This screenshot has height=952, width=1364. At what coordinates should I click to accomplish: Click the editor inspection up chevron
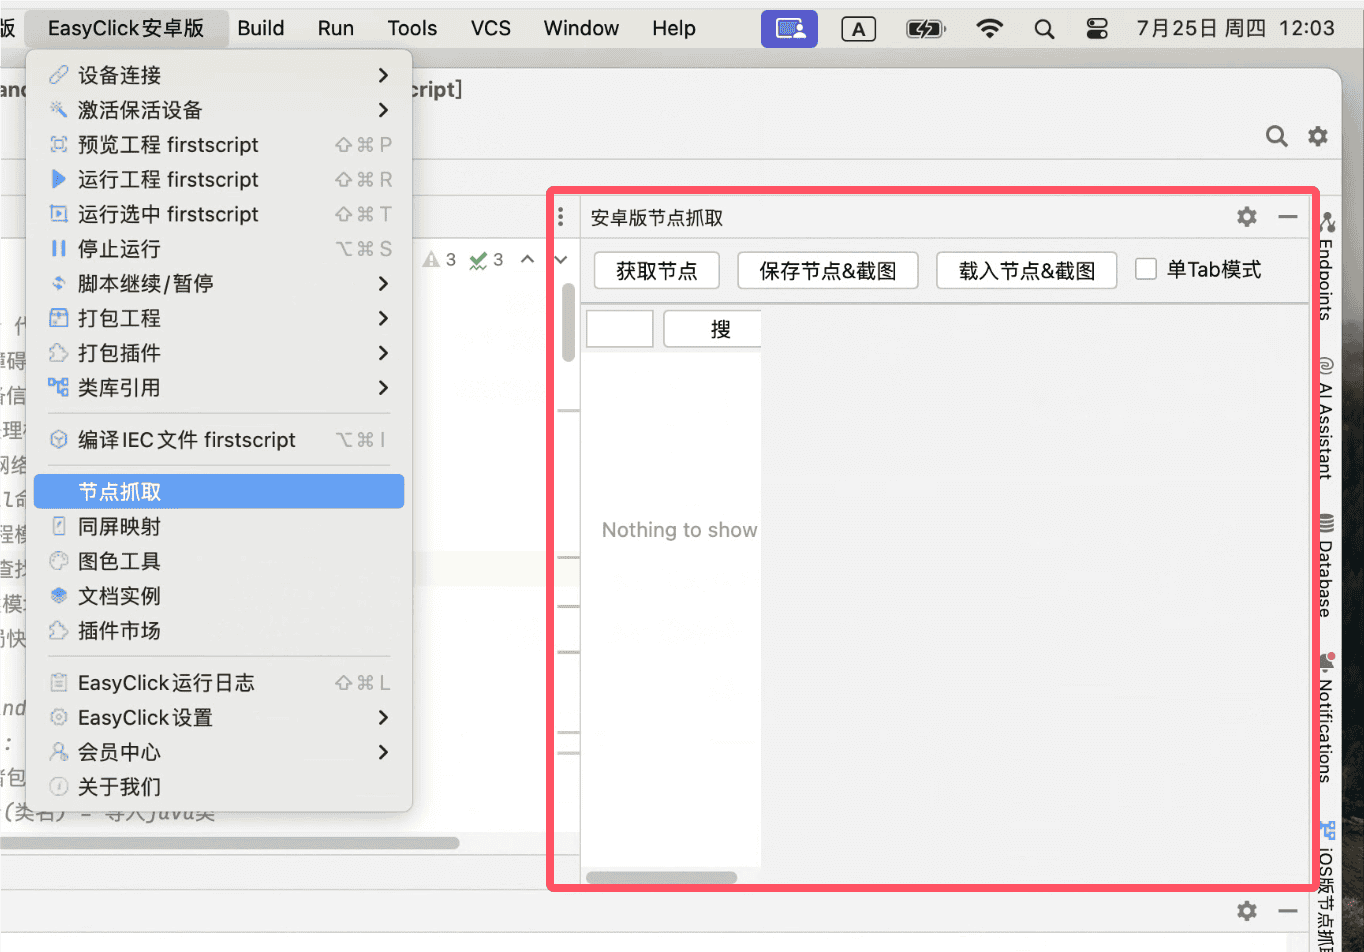click(528, 260)
